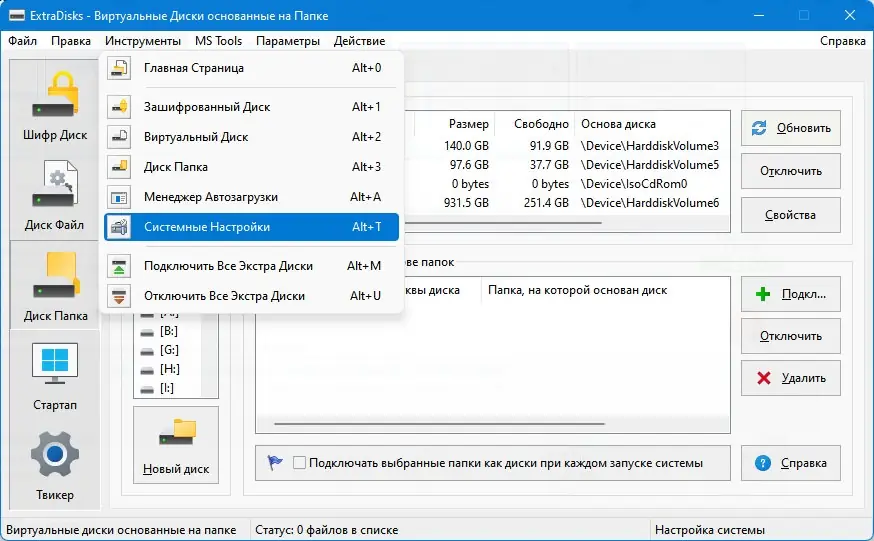Viewport: 874px width, 541px height.
Task: Open the Справка menu in menu bar
Action: point(842,41)
